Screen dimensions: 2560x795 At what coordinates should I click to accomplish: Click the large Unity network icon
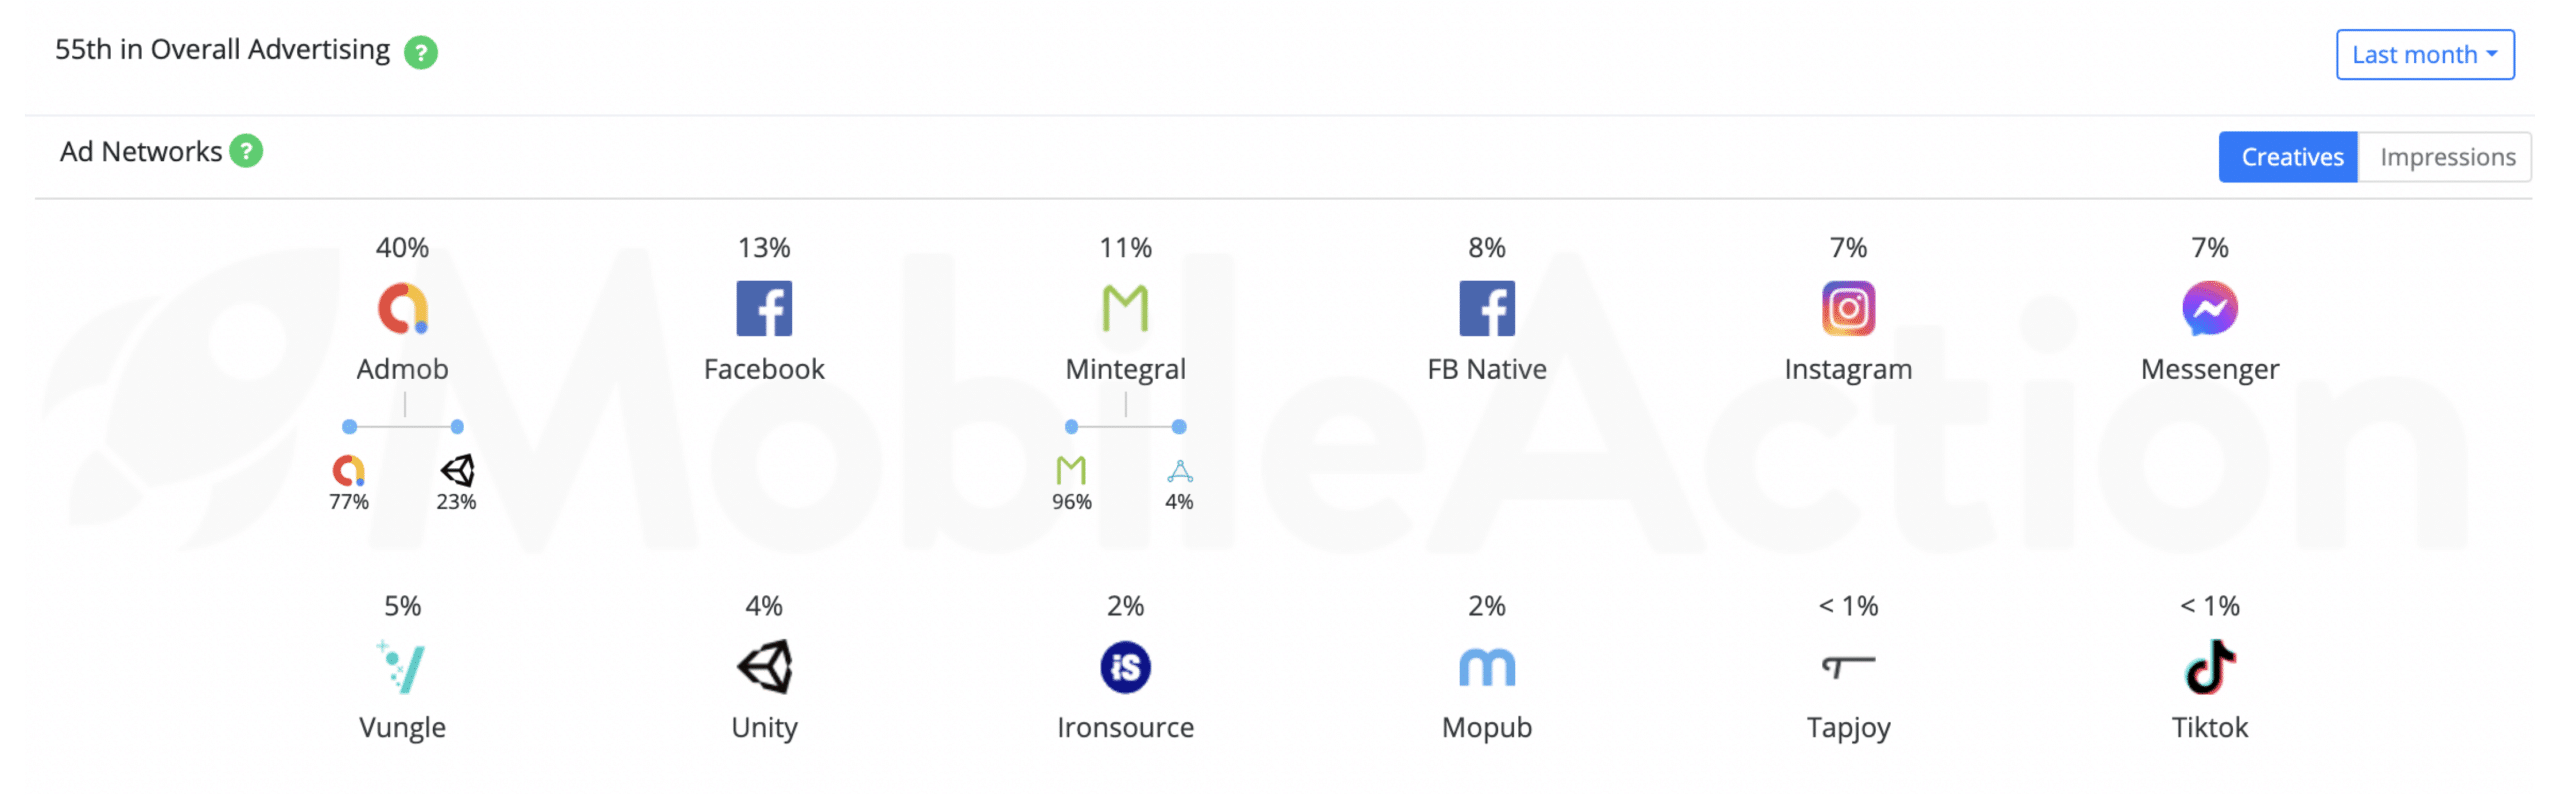pos(763,666)
